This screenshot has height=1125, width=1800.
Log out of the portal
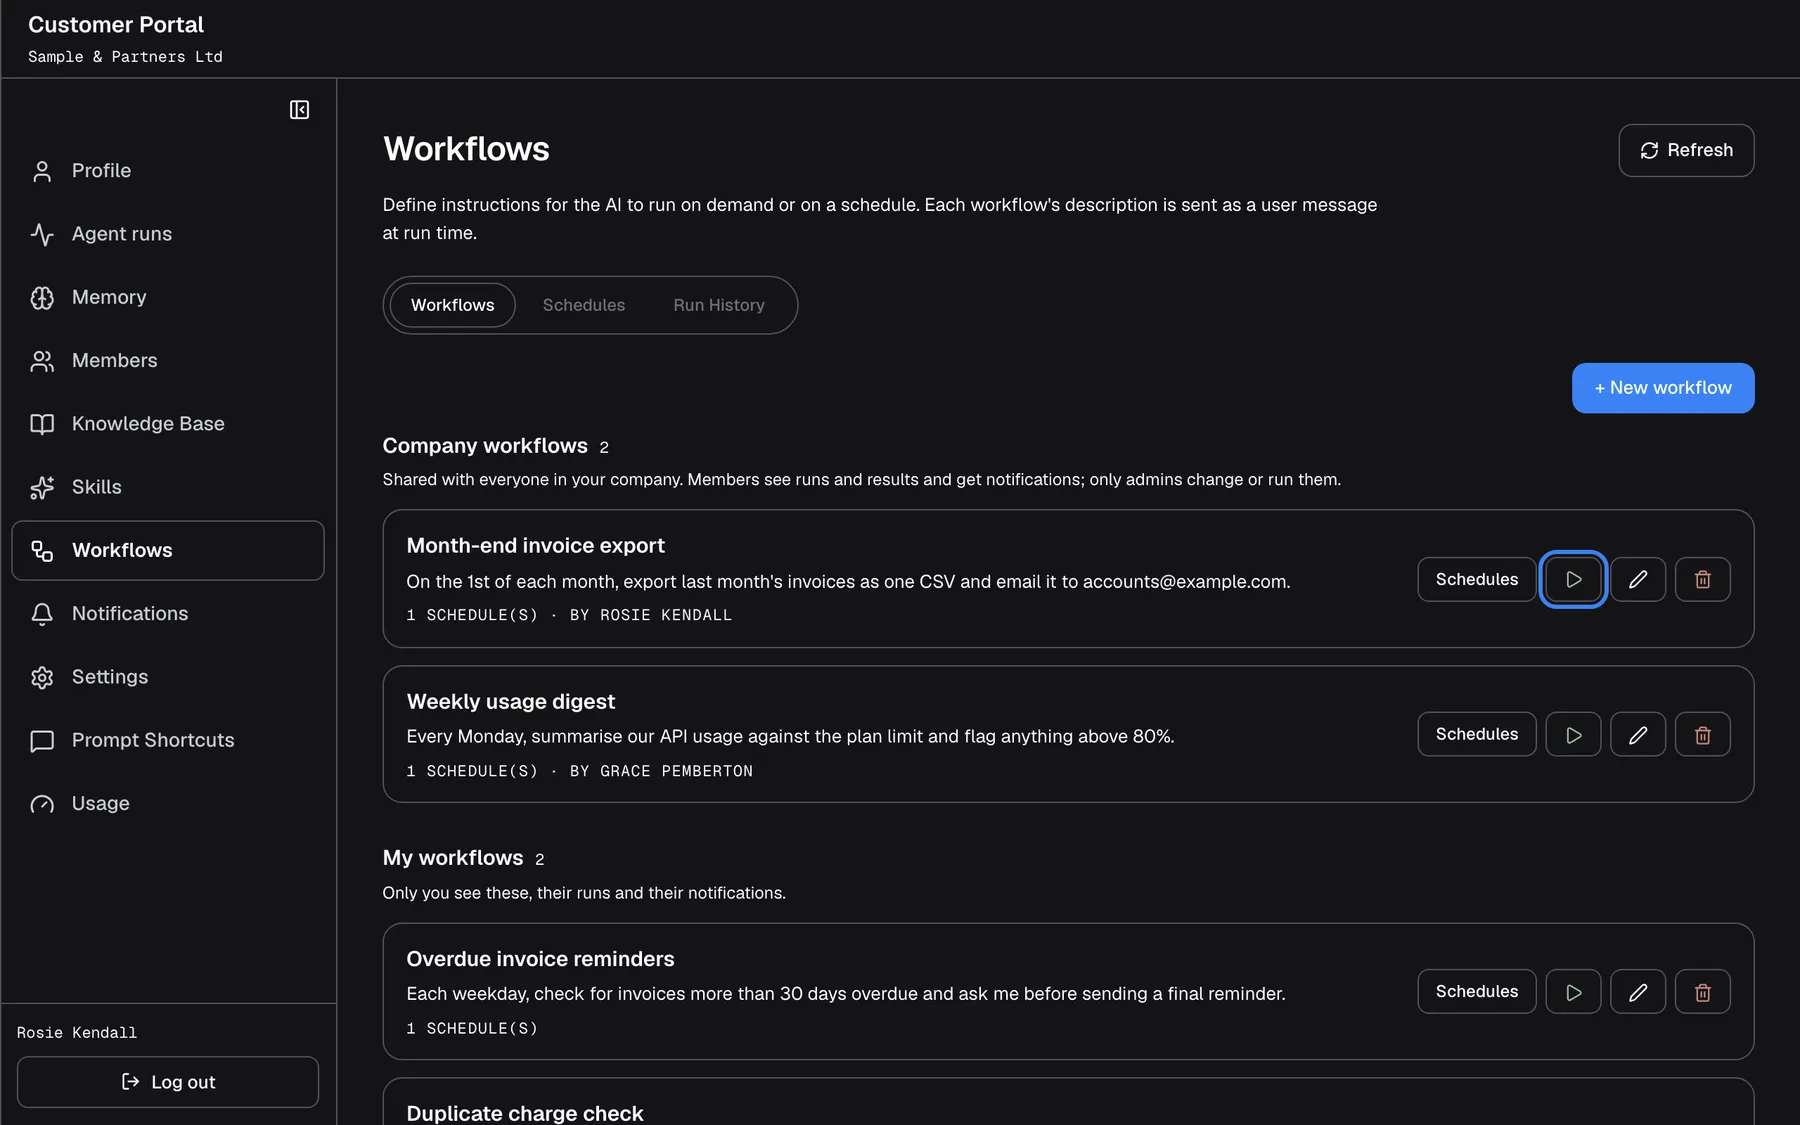coord(168,1082)
